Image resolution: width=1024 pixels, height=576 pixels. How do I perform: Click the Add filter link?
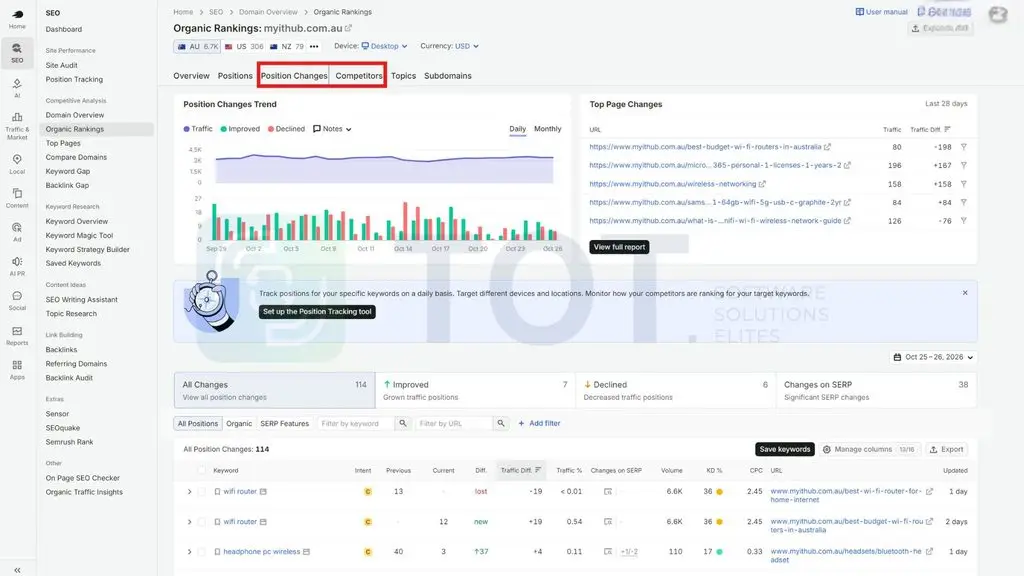coord(539,423)
